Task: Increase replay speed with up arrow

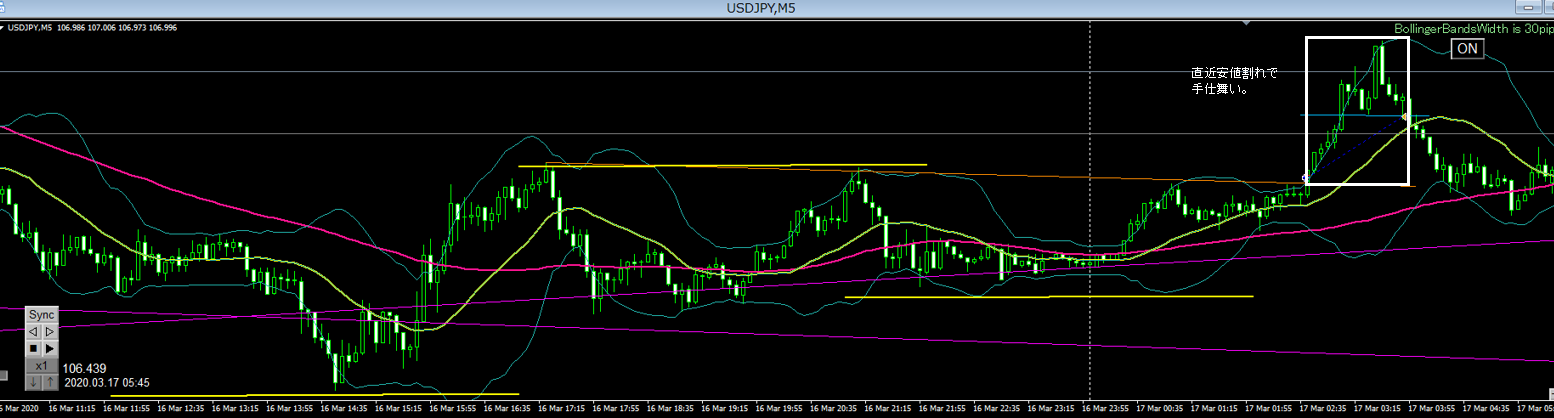Action: 50,382
